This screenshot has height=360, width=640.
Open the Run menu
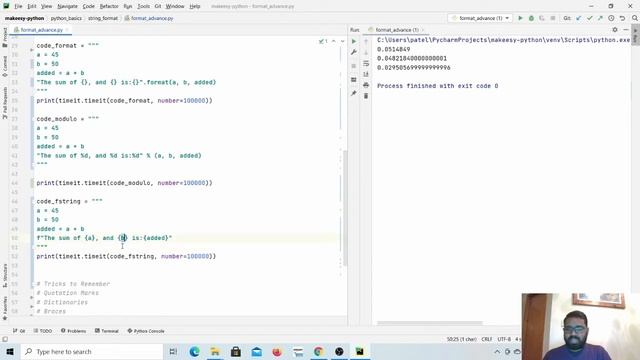[x=128, y=7]
